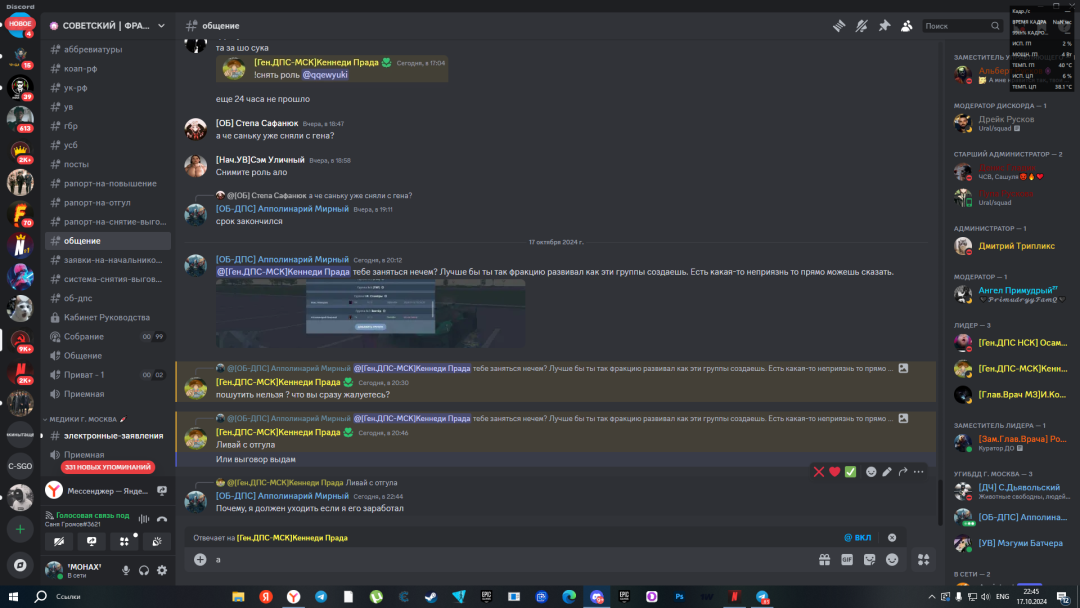Viewport: 1080px width, 608px height.
Task: Click the '@qqewyuki' mention
Action: (x=325, y=75)
